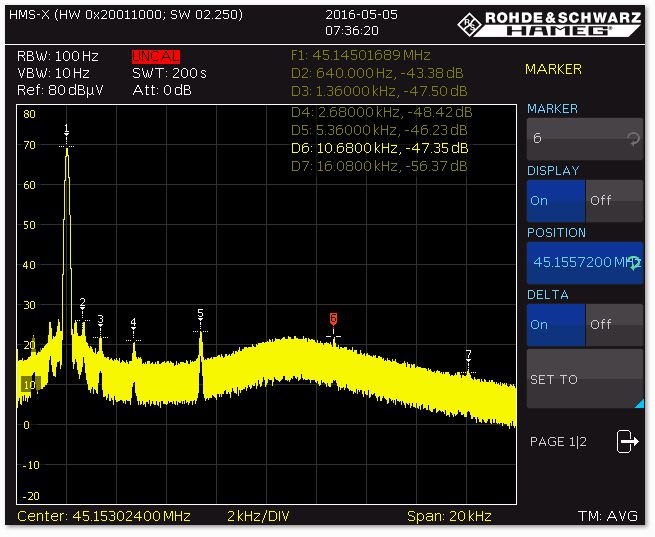Enable DELTA mode with On
This screenshot has width=655, height=537.
[x=555, y=325]
